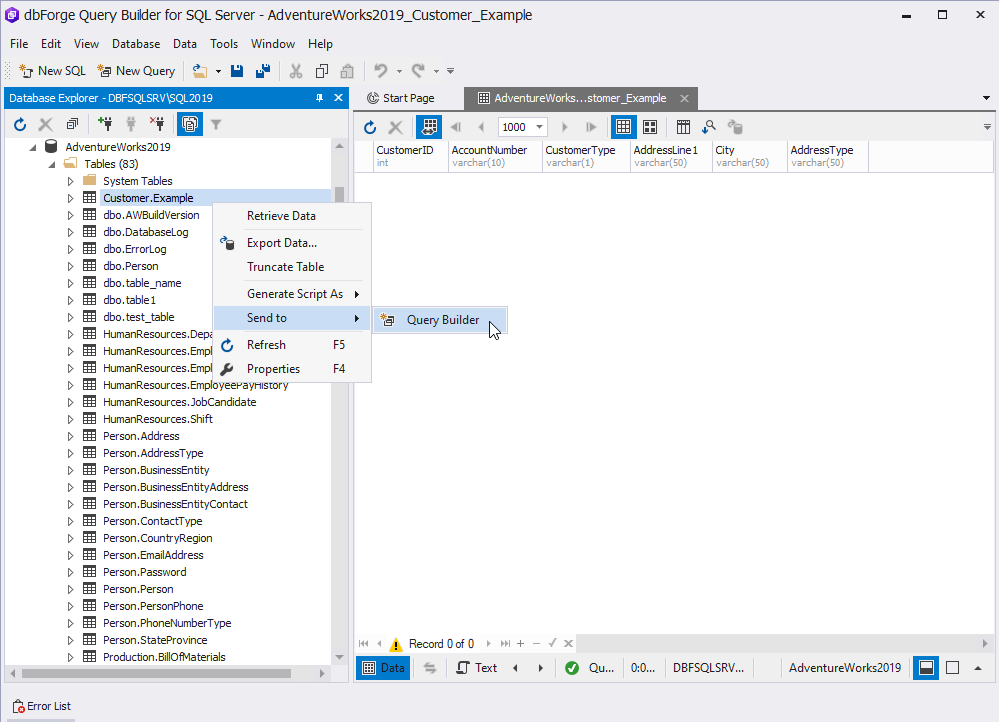
Task: Open the 1000 page size dropdown
Action: pyautogui.click(x=539, y=127)
